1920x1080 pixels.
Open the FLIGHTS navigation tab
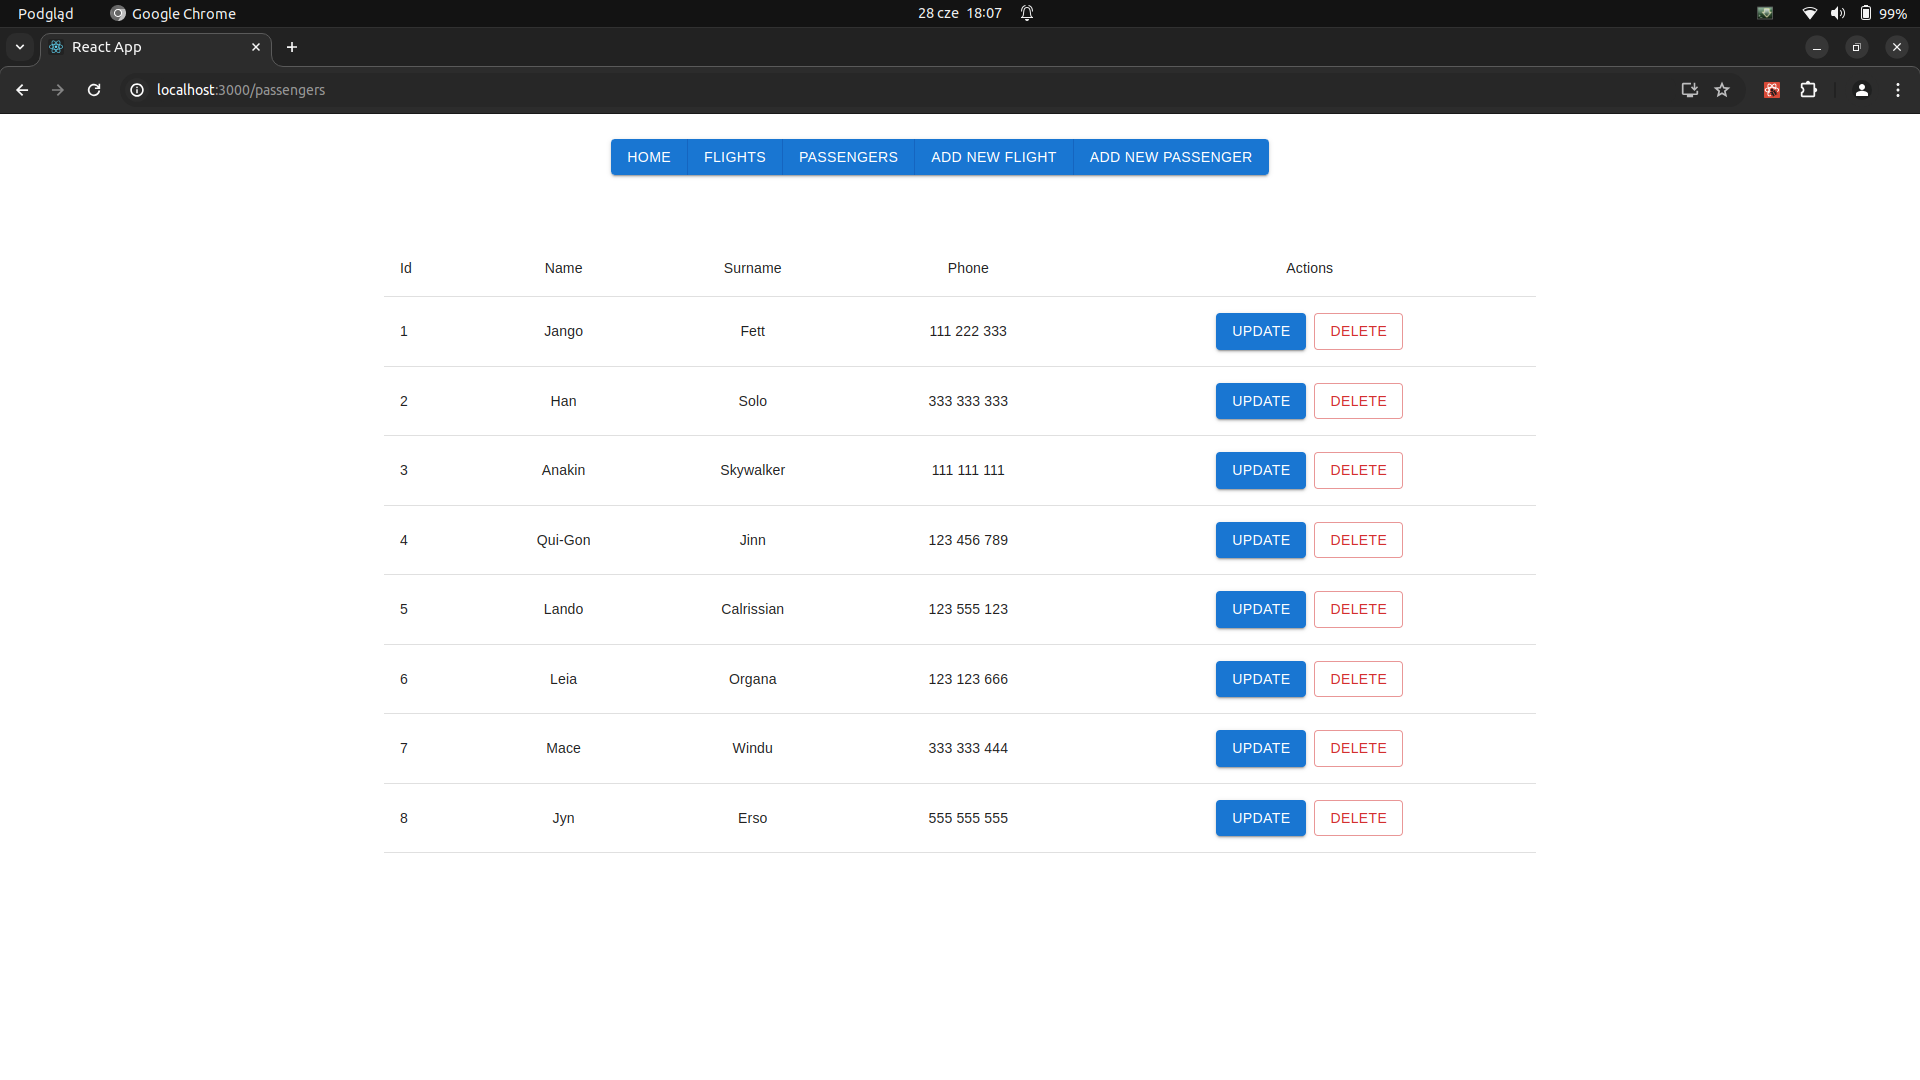click(x=734, y=157)
